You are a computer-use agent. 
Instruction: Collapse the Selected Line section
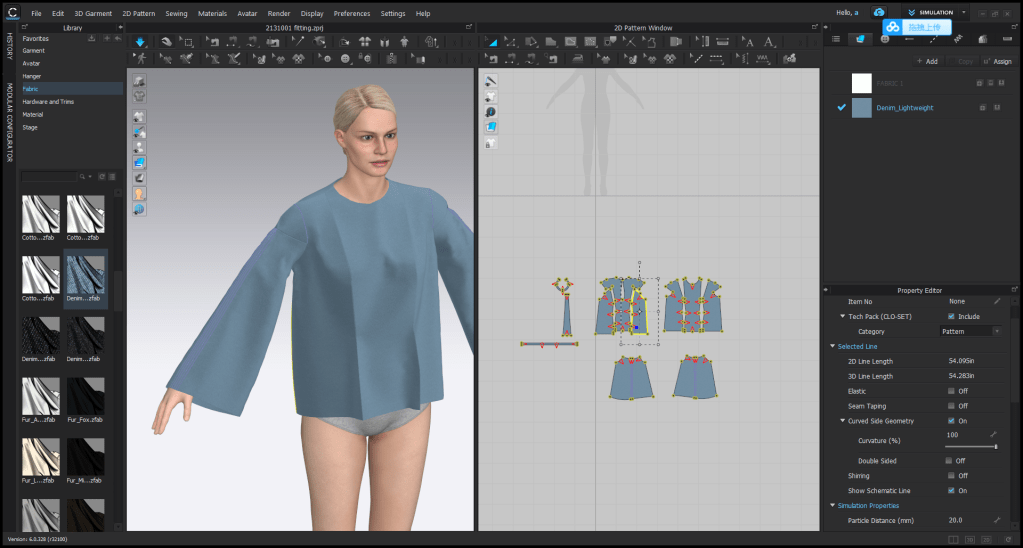[x=832, y=346]
